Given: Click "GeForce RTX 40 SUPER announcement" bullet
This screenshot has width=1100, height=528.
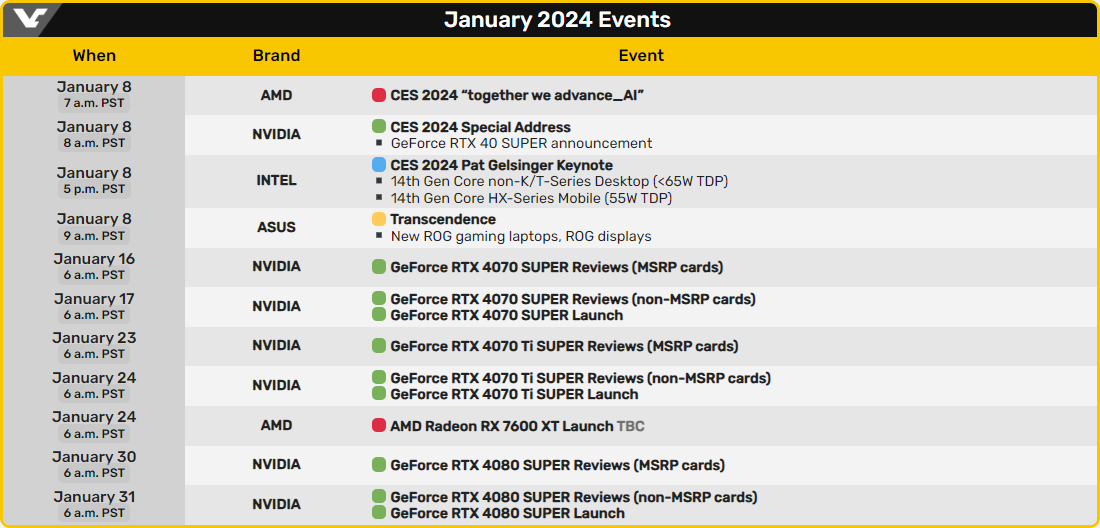Looking at the screenshot, I should (522, 143).
